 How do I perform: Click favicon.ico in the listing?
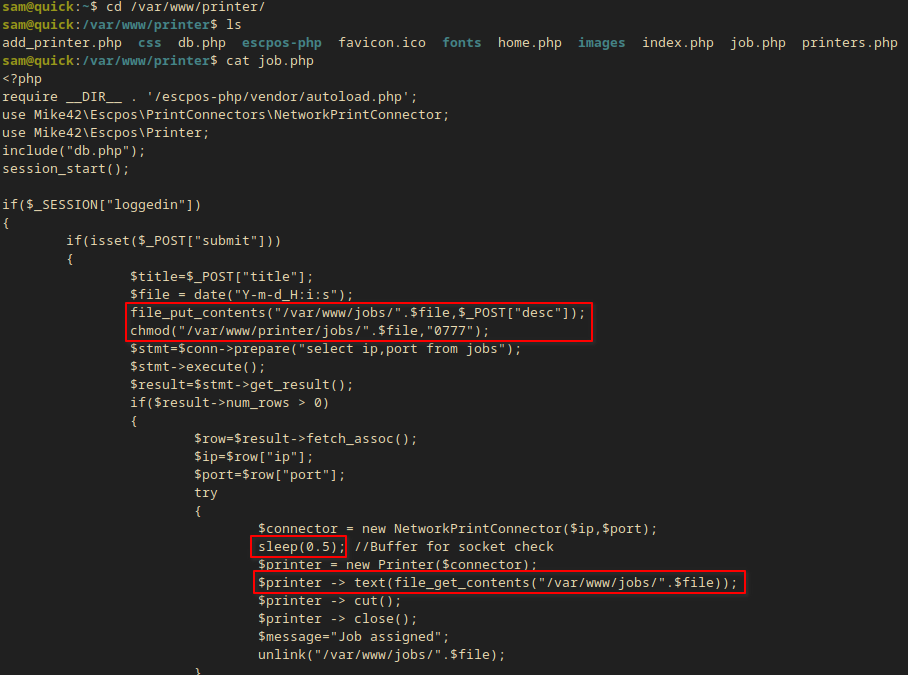[381, 43]
